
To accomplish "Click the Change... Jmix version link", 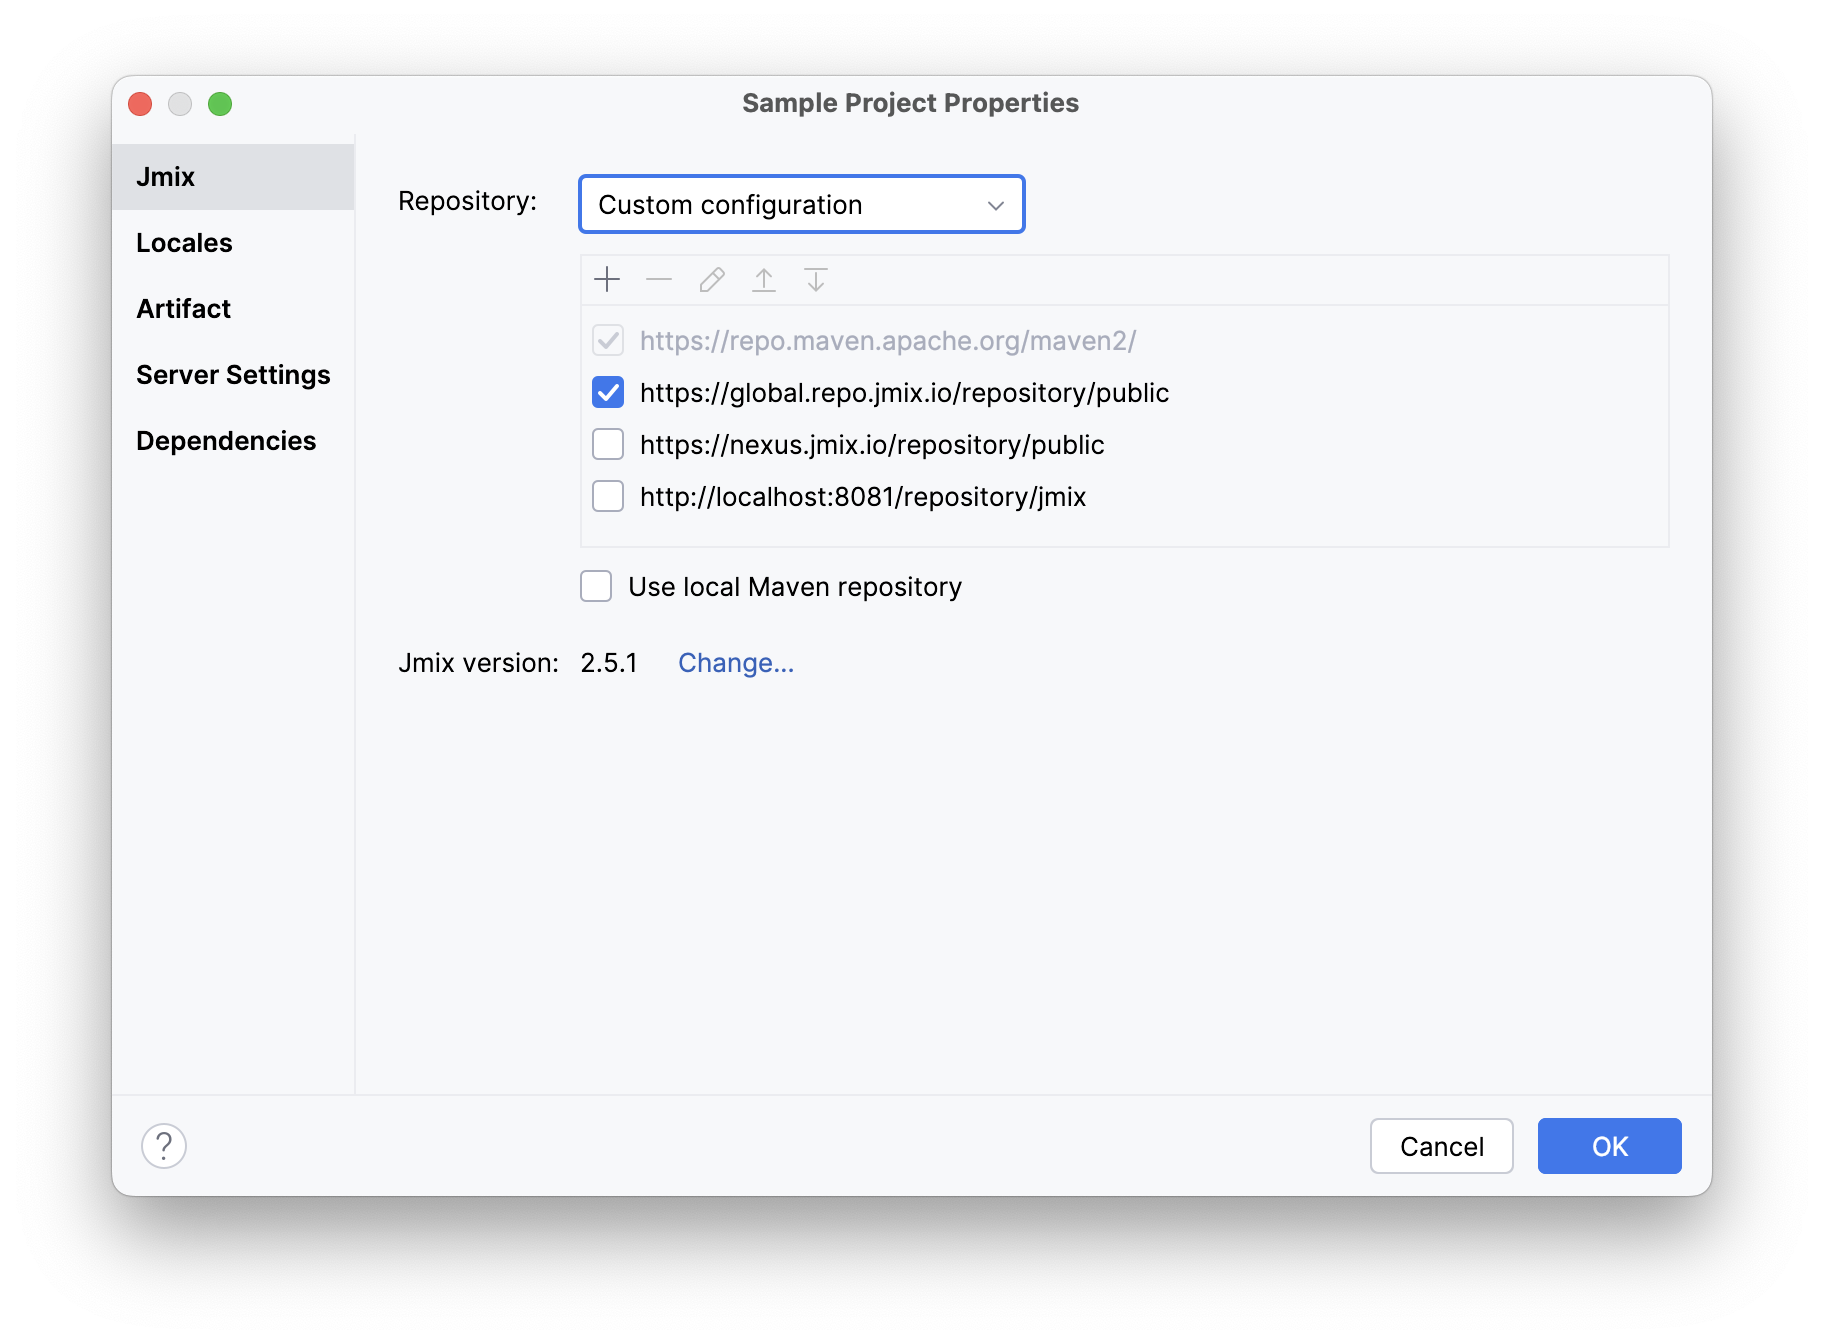I will point(736,663).
